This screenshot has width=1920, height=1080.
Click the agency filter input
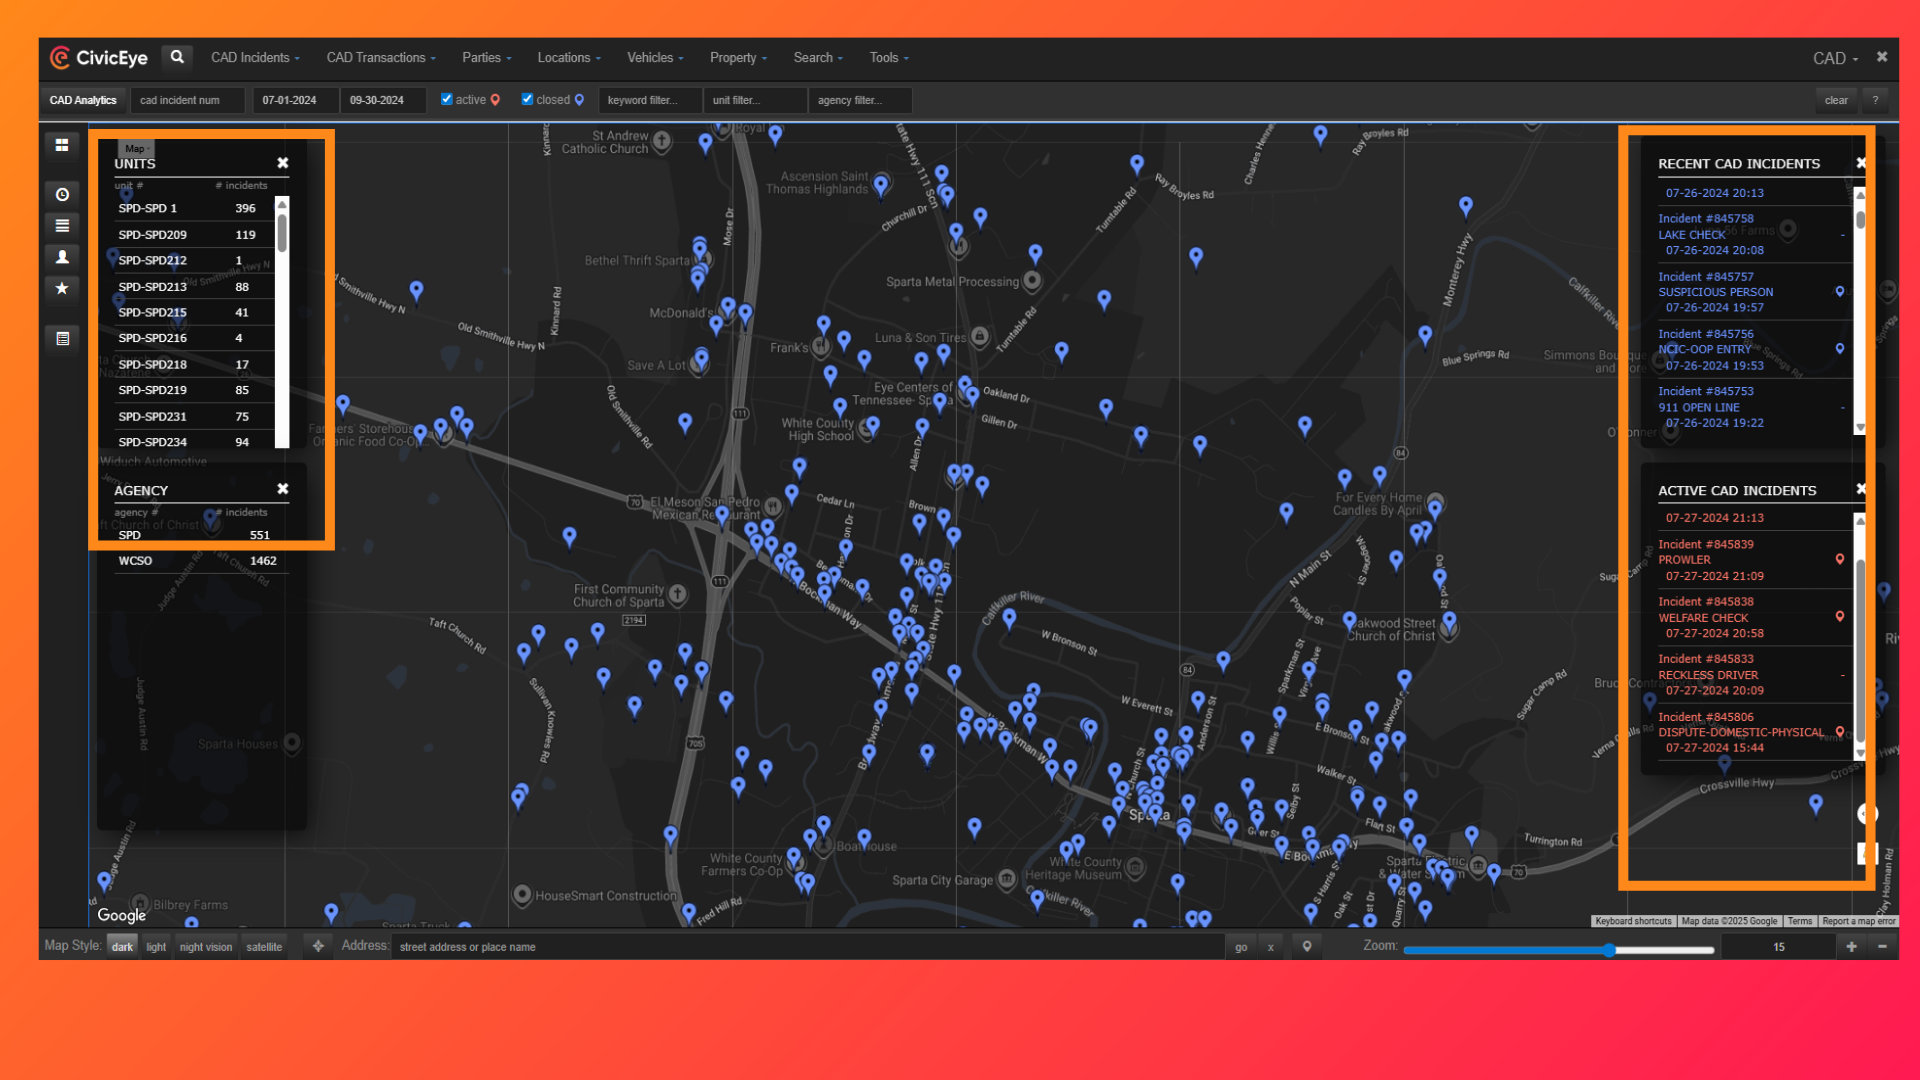[x=860, y=100]
